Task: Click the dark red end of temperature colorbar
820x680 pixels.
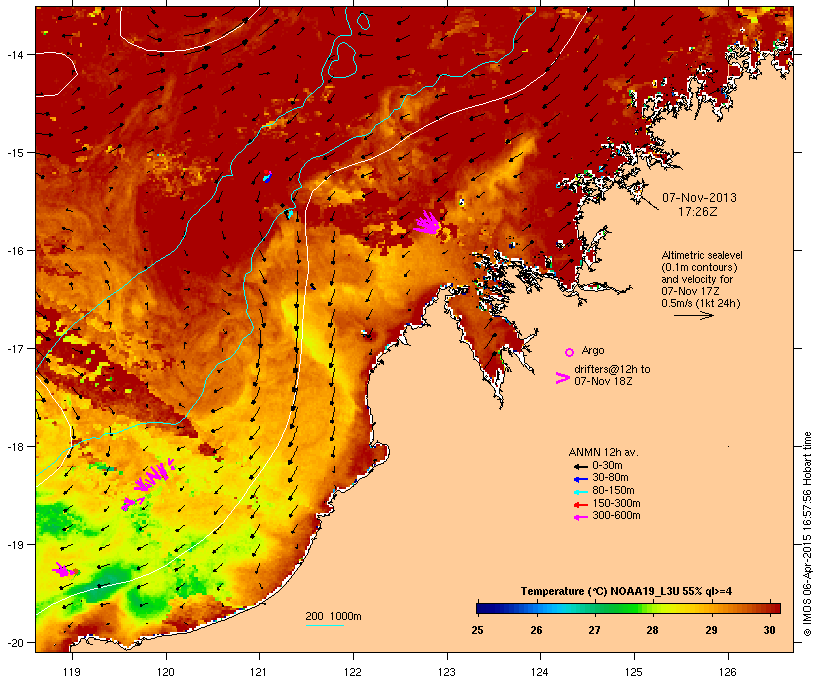Action: coord(775,608)
